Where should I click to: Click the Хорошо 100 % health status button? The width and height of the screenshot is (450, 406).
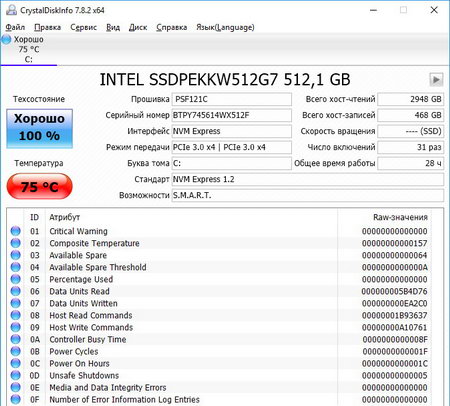(39, 128)
